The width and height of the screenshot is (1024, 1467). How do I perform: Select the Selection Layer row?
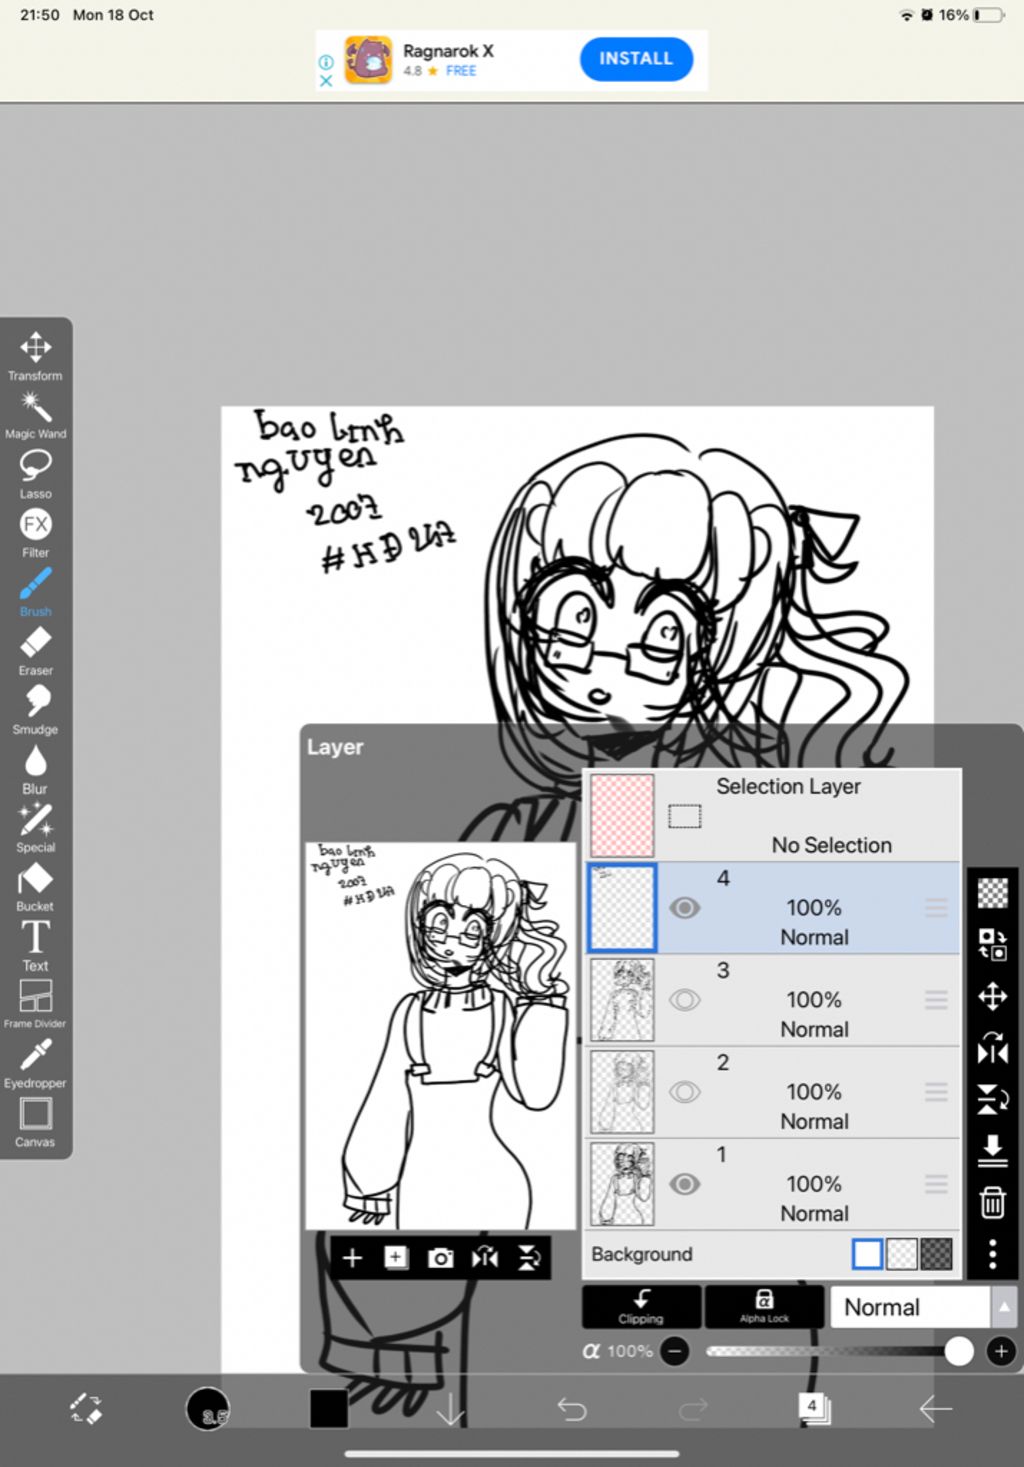[772, 816]
